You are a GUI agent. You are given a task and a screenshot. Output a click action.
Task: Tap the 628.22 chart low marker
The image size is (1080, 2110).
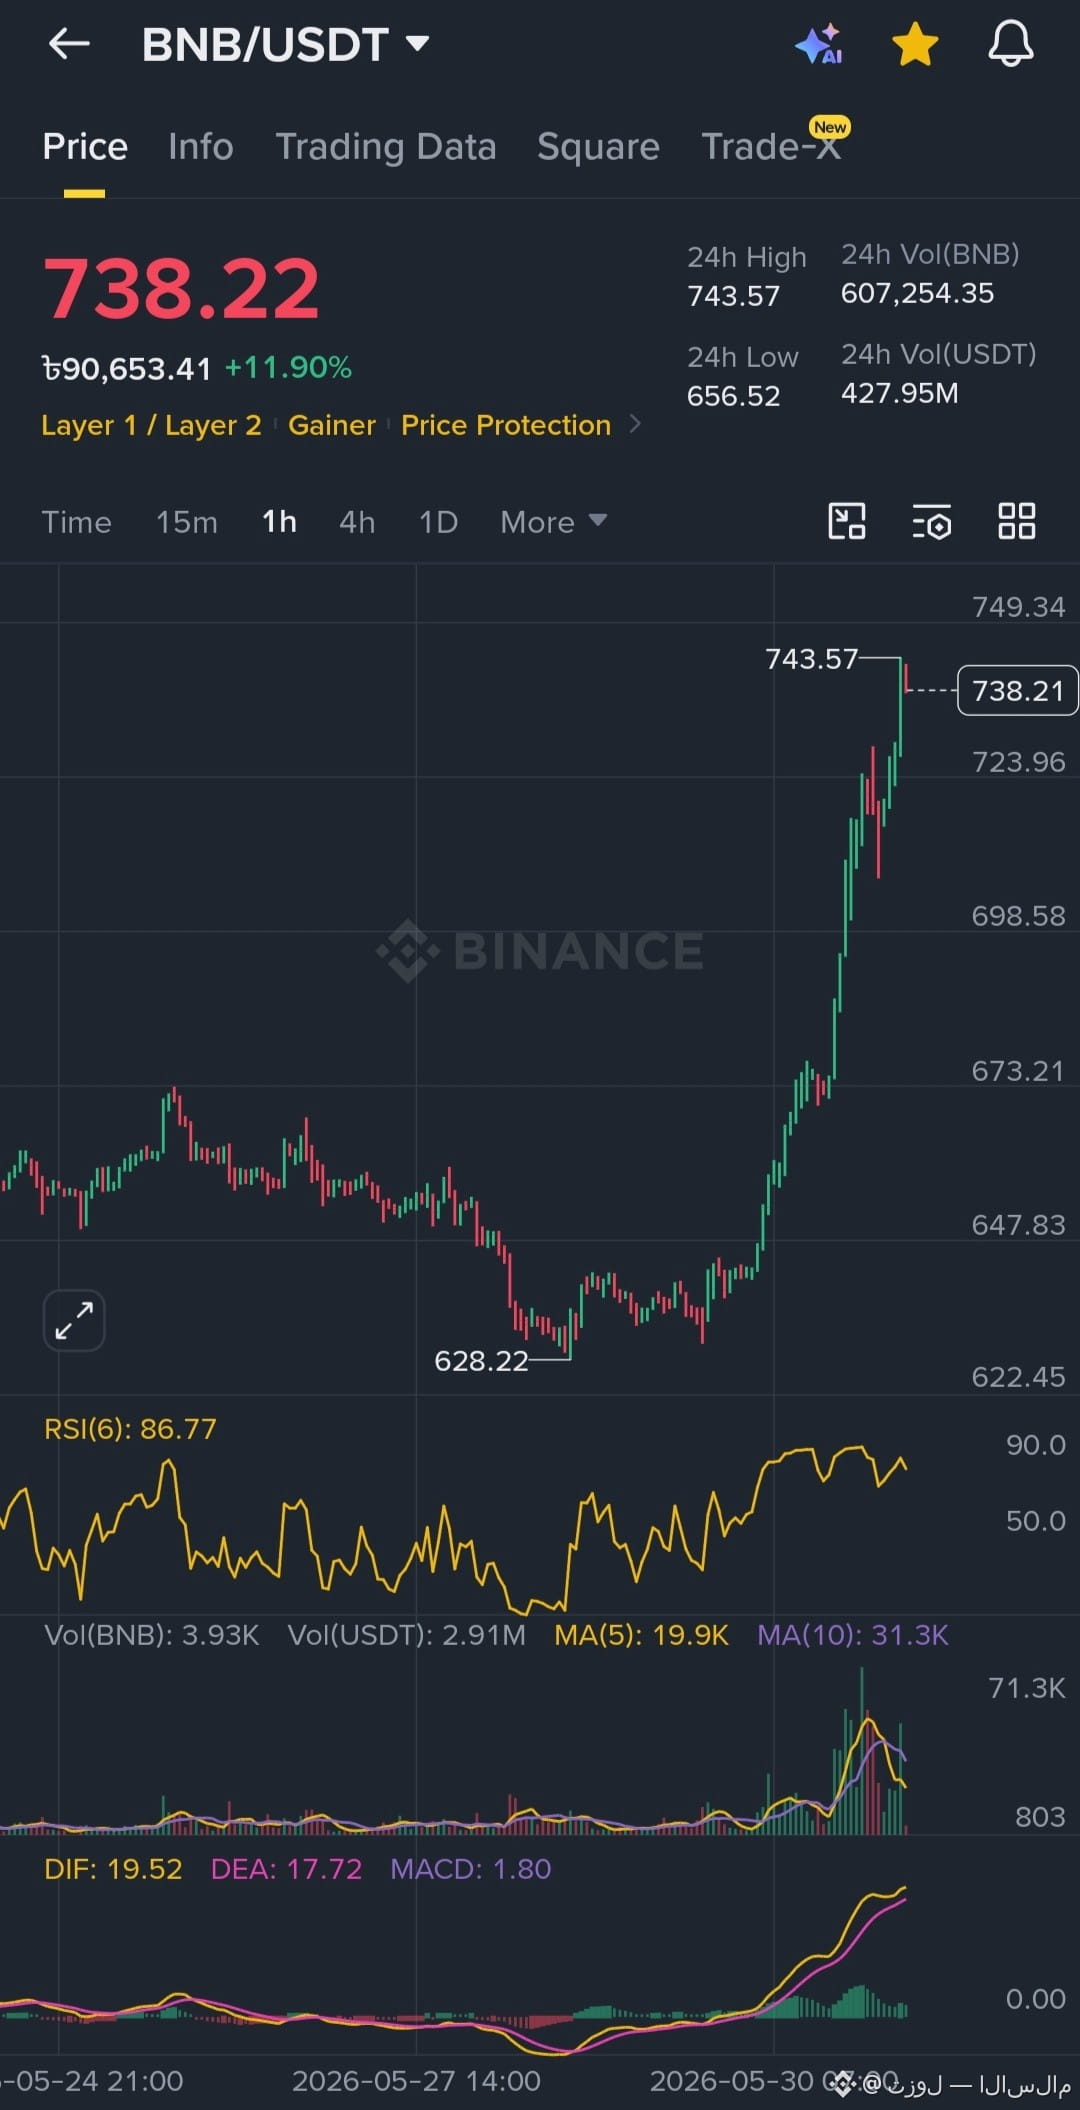click(x=481, y=1361)
